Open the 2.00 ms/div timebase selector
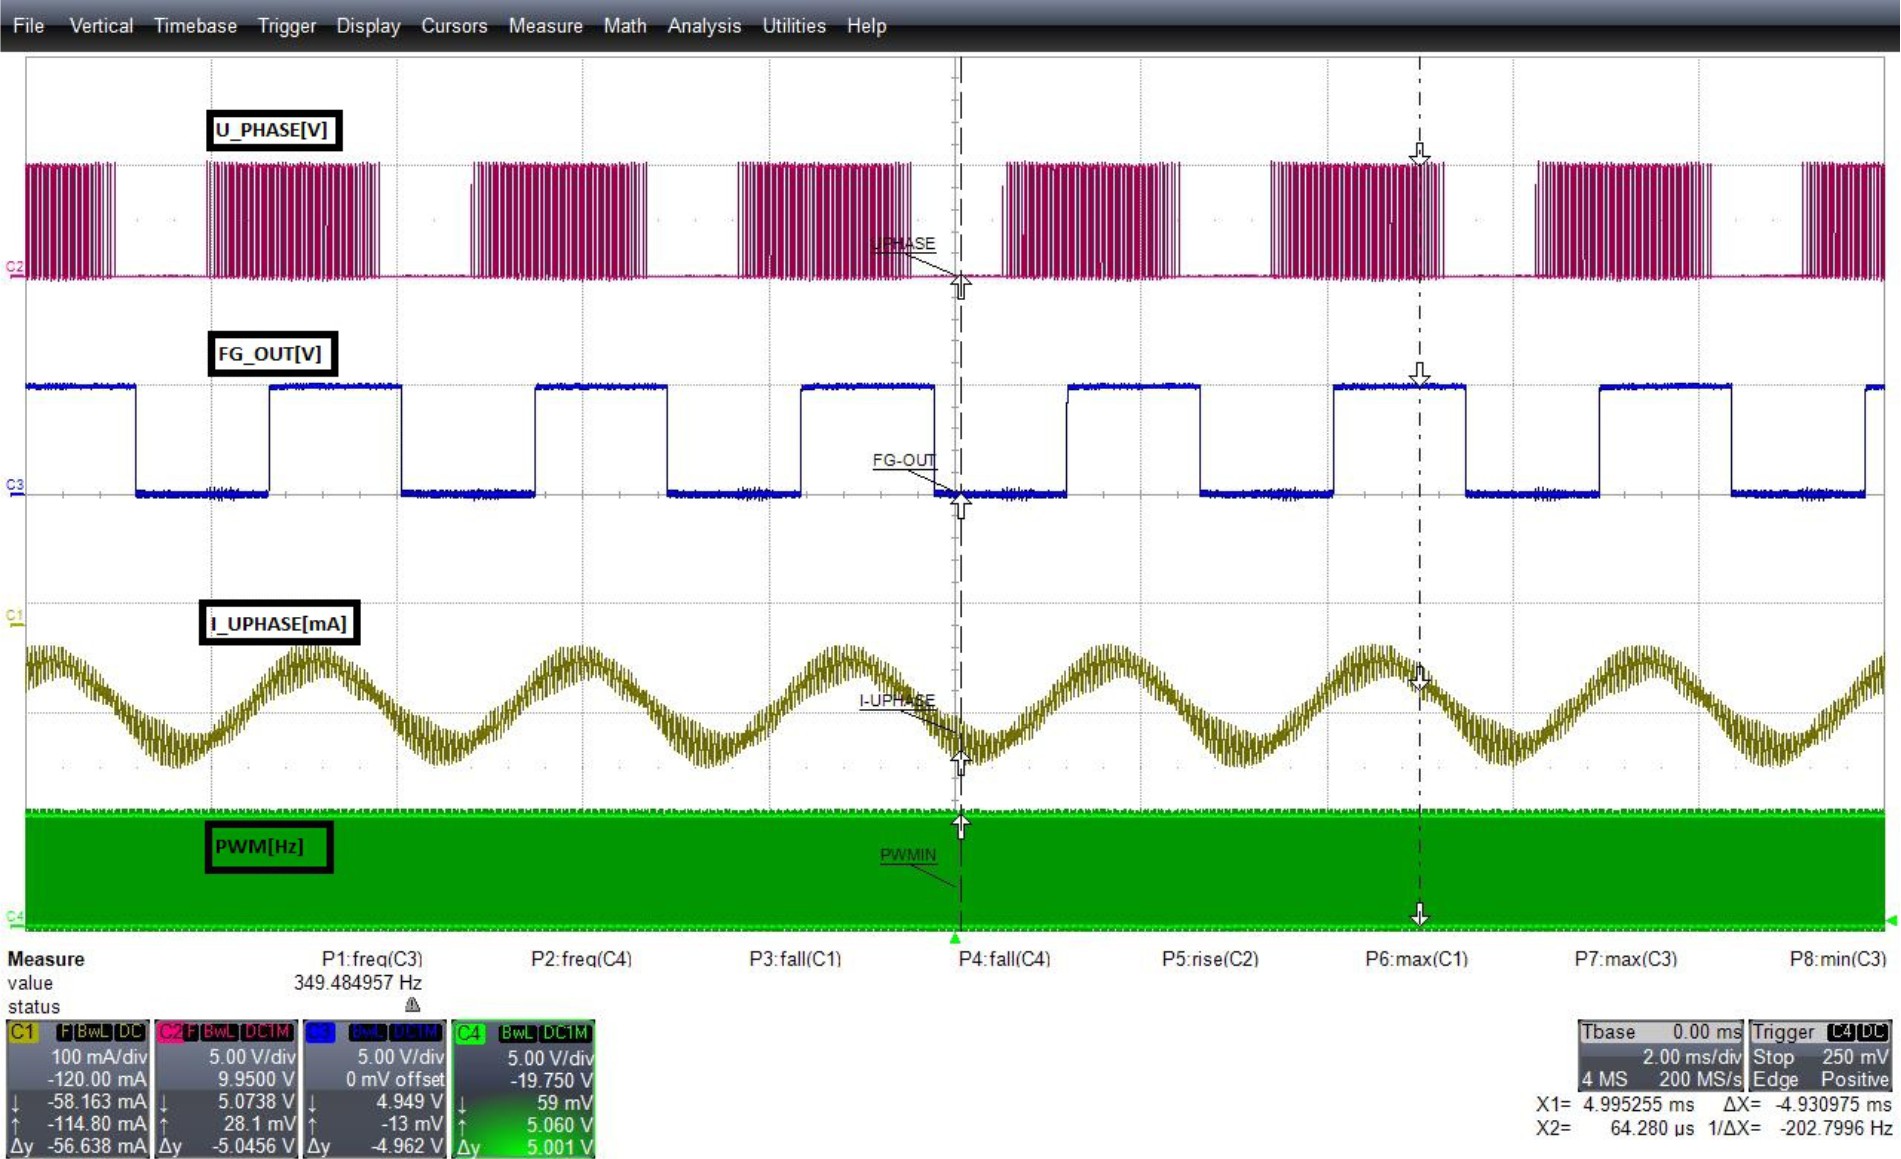1901x1159 pixels. click(x=1692, y=1057)
